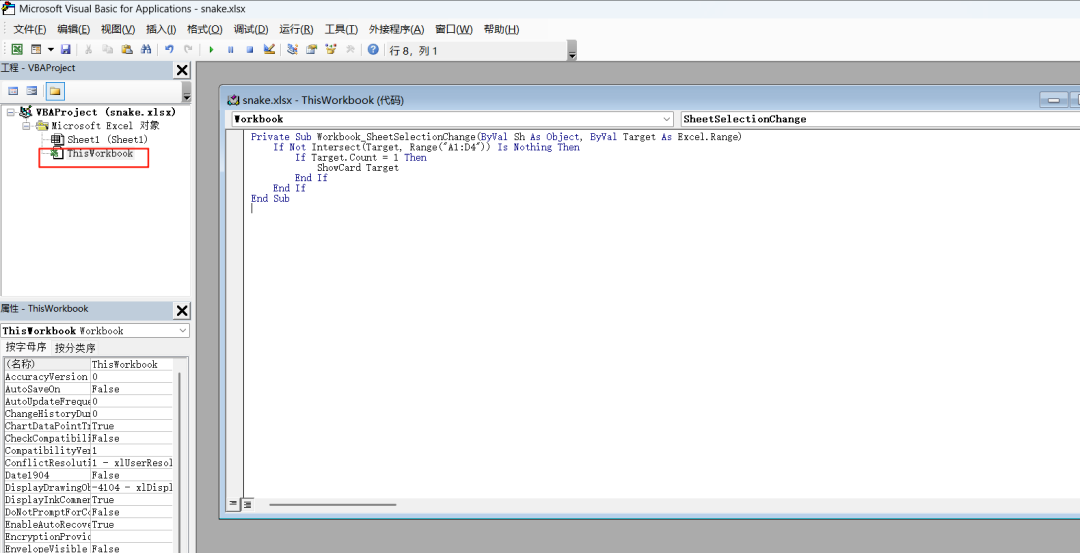
Task: Open the 视图(V) menu
Action: tap(118, 29)
